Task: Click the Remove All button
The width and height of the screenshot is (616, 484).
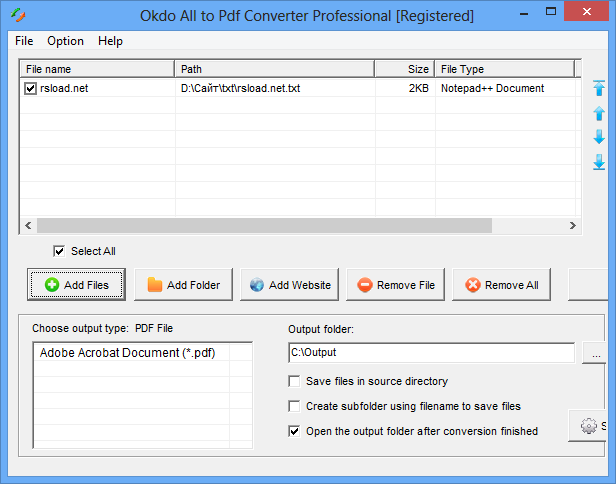Action: [501, 285]
